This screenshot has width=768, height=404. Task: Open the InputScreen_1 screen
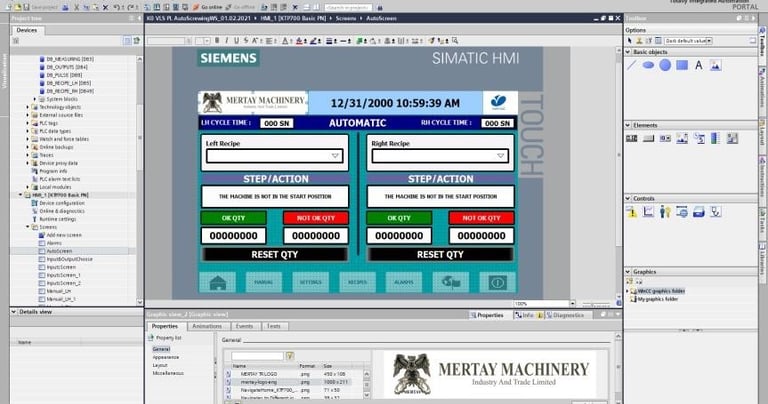point(63,275)
